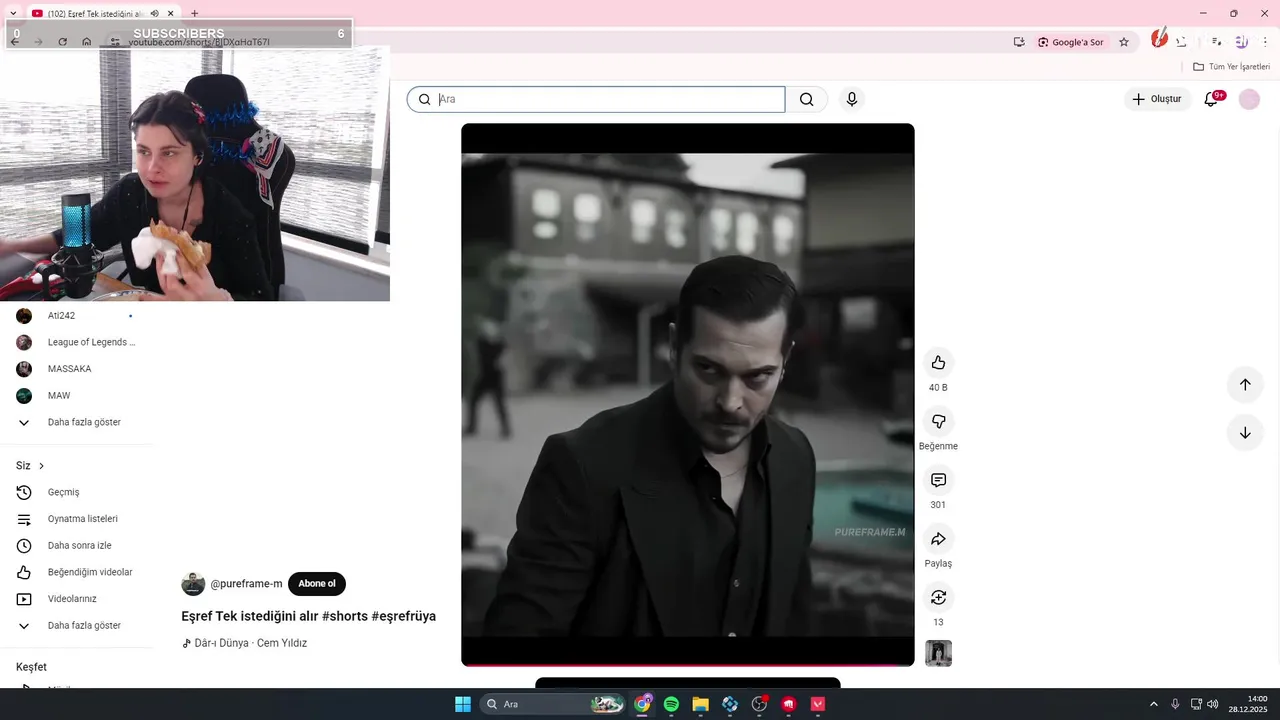Open Ati242 subscription channel
The width and height of the screenshot is (1280, 720).
click(76, 316)
